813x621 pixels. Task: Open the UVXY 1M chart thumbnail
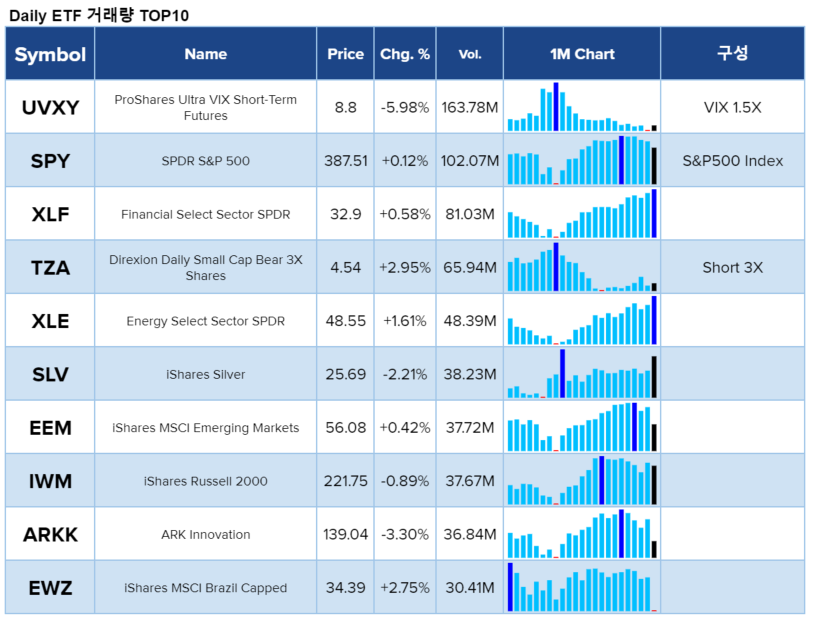click(x=582, y=107)
